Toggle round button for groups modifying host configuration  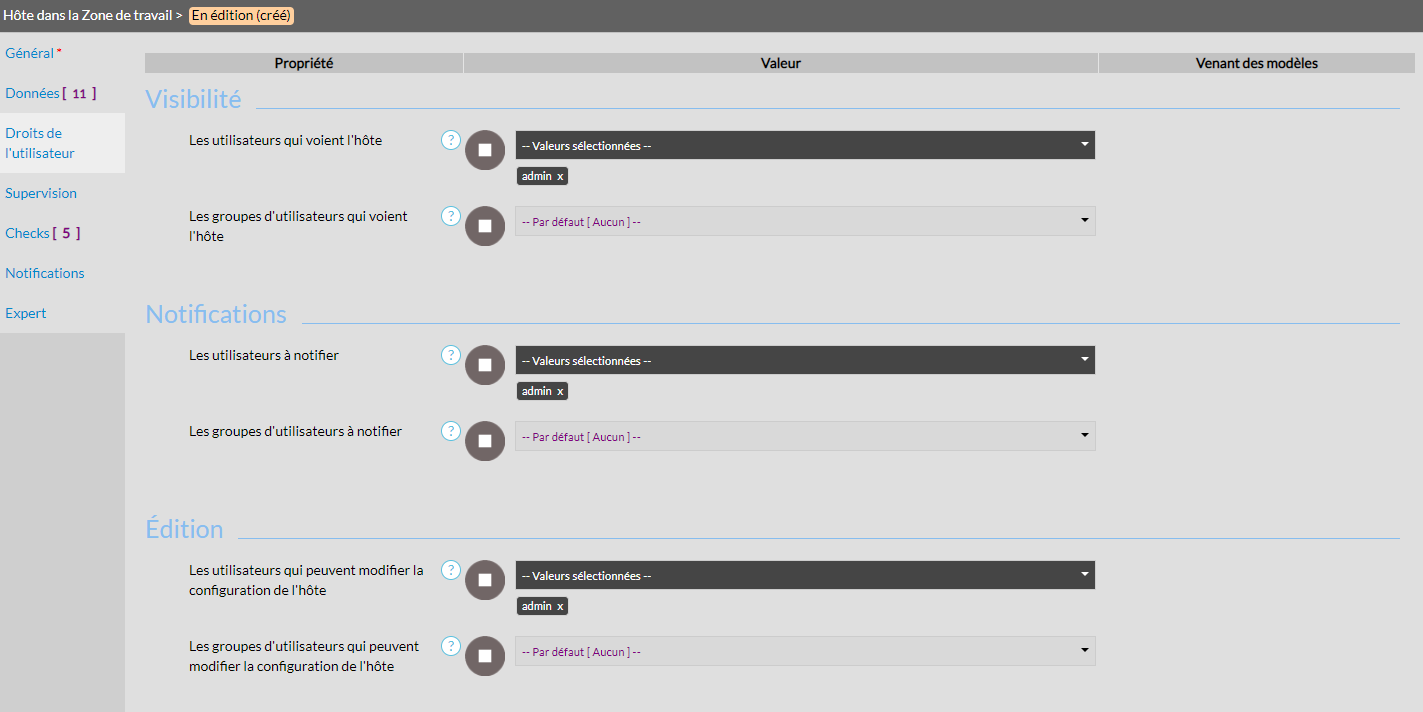(485, 656)
